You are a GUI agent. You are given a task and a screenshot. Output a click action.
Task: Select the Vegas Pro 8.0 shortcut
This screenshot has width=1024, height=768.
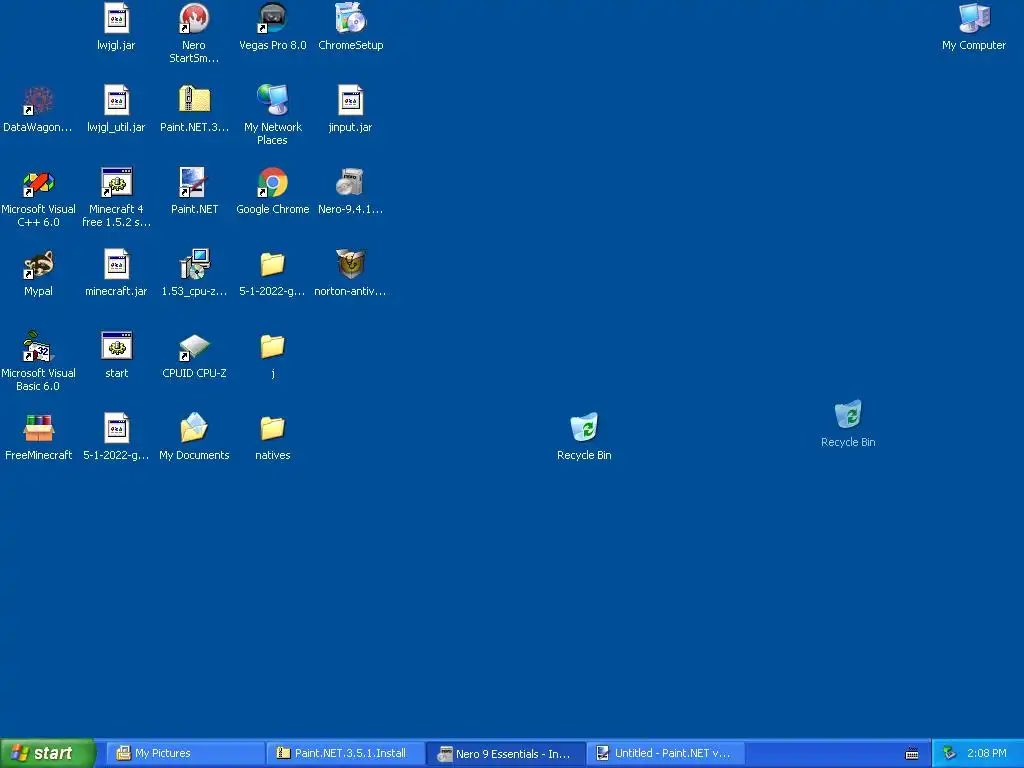coord(272,18)
